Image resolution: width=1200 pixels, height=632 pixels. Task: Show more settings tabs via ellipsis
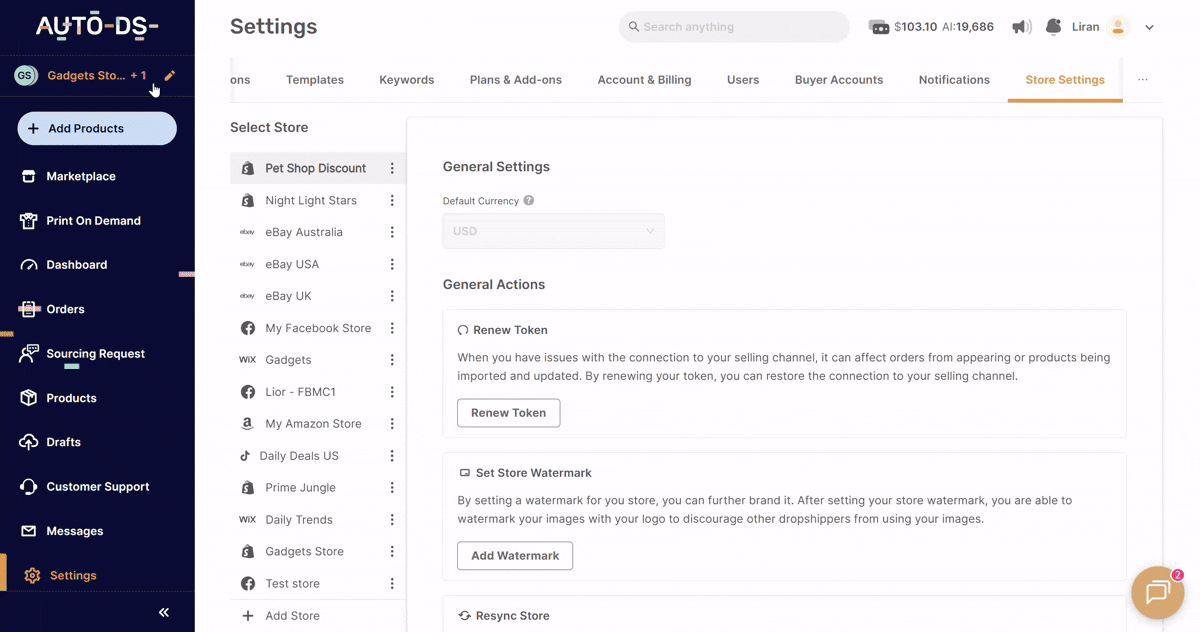point(1142,80)
